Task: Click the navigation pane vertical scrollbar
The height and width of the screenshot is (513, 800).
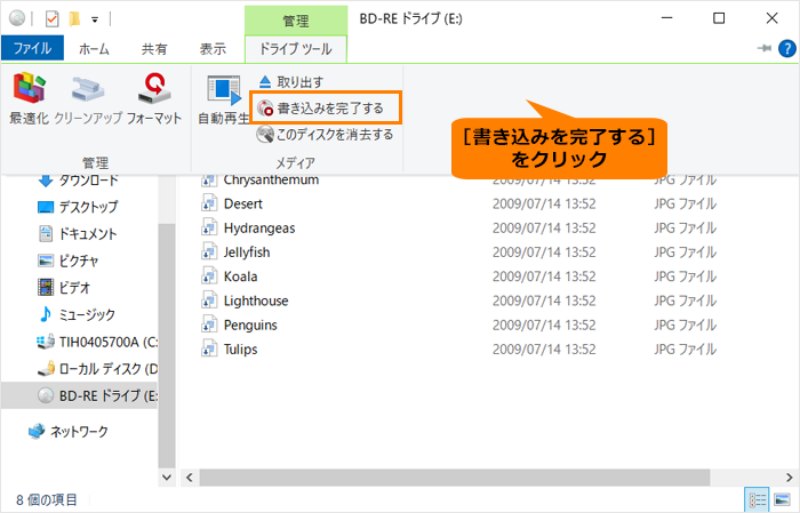Action: point(166,346)
